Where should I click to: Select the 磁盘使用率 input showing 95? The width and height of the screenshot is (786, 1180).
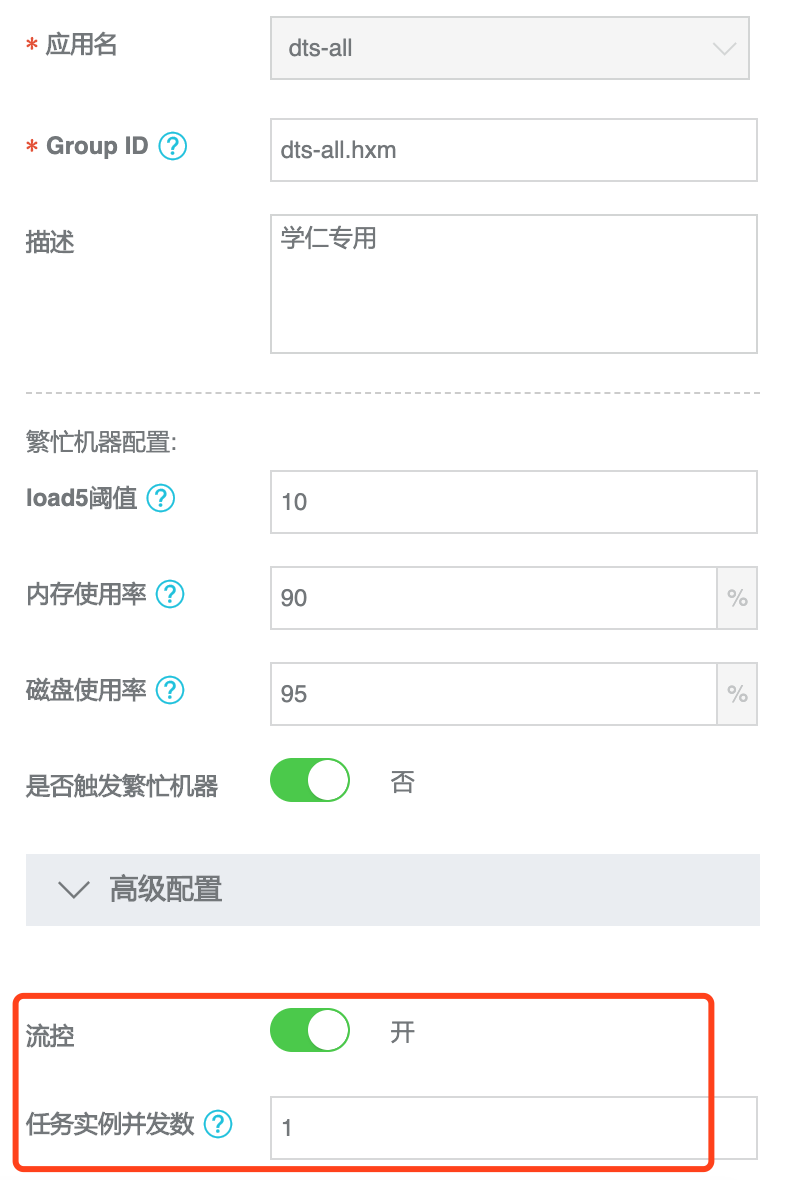point(493,694)
